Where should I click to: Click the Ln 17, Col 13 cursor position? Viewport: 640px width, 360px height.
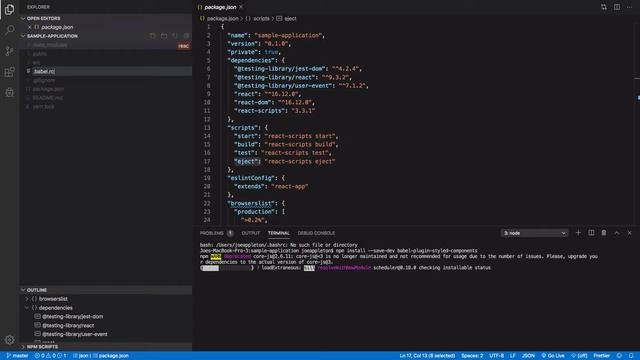click(427, 356)
